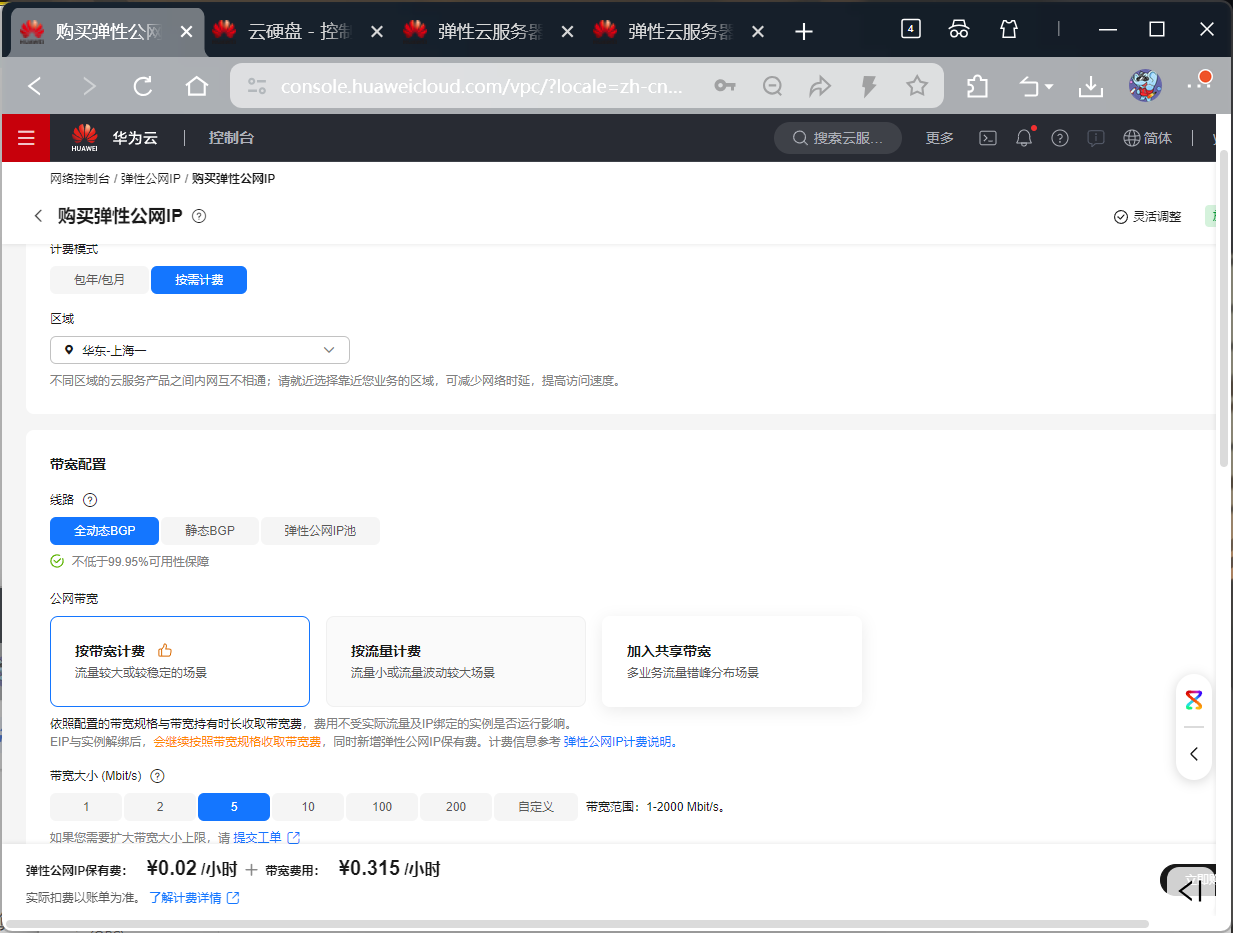Expand the right sidebar collapse arrow
This screenshot has height=933, width=1233.
point(1194,754)
